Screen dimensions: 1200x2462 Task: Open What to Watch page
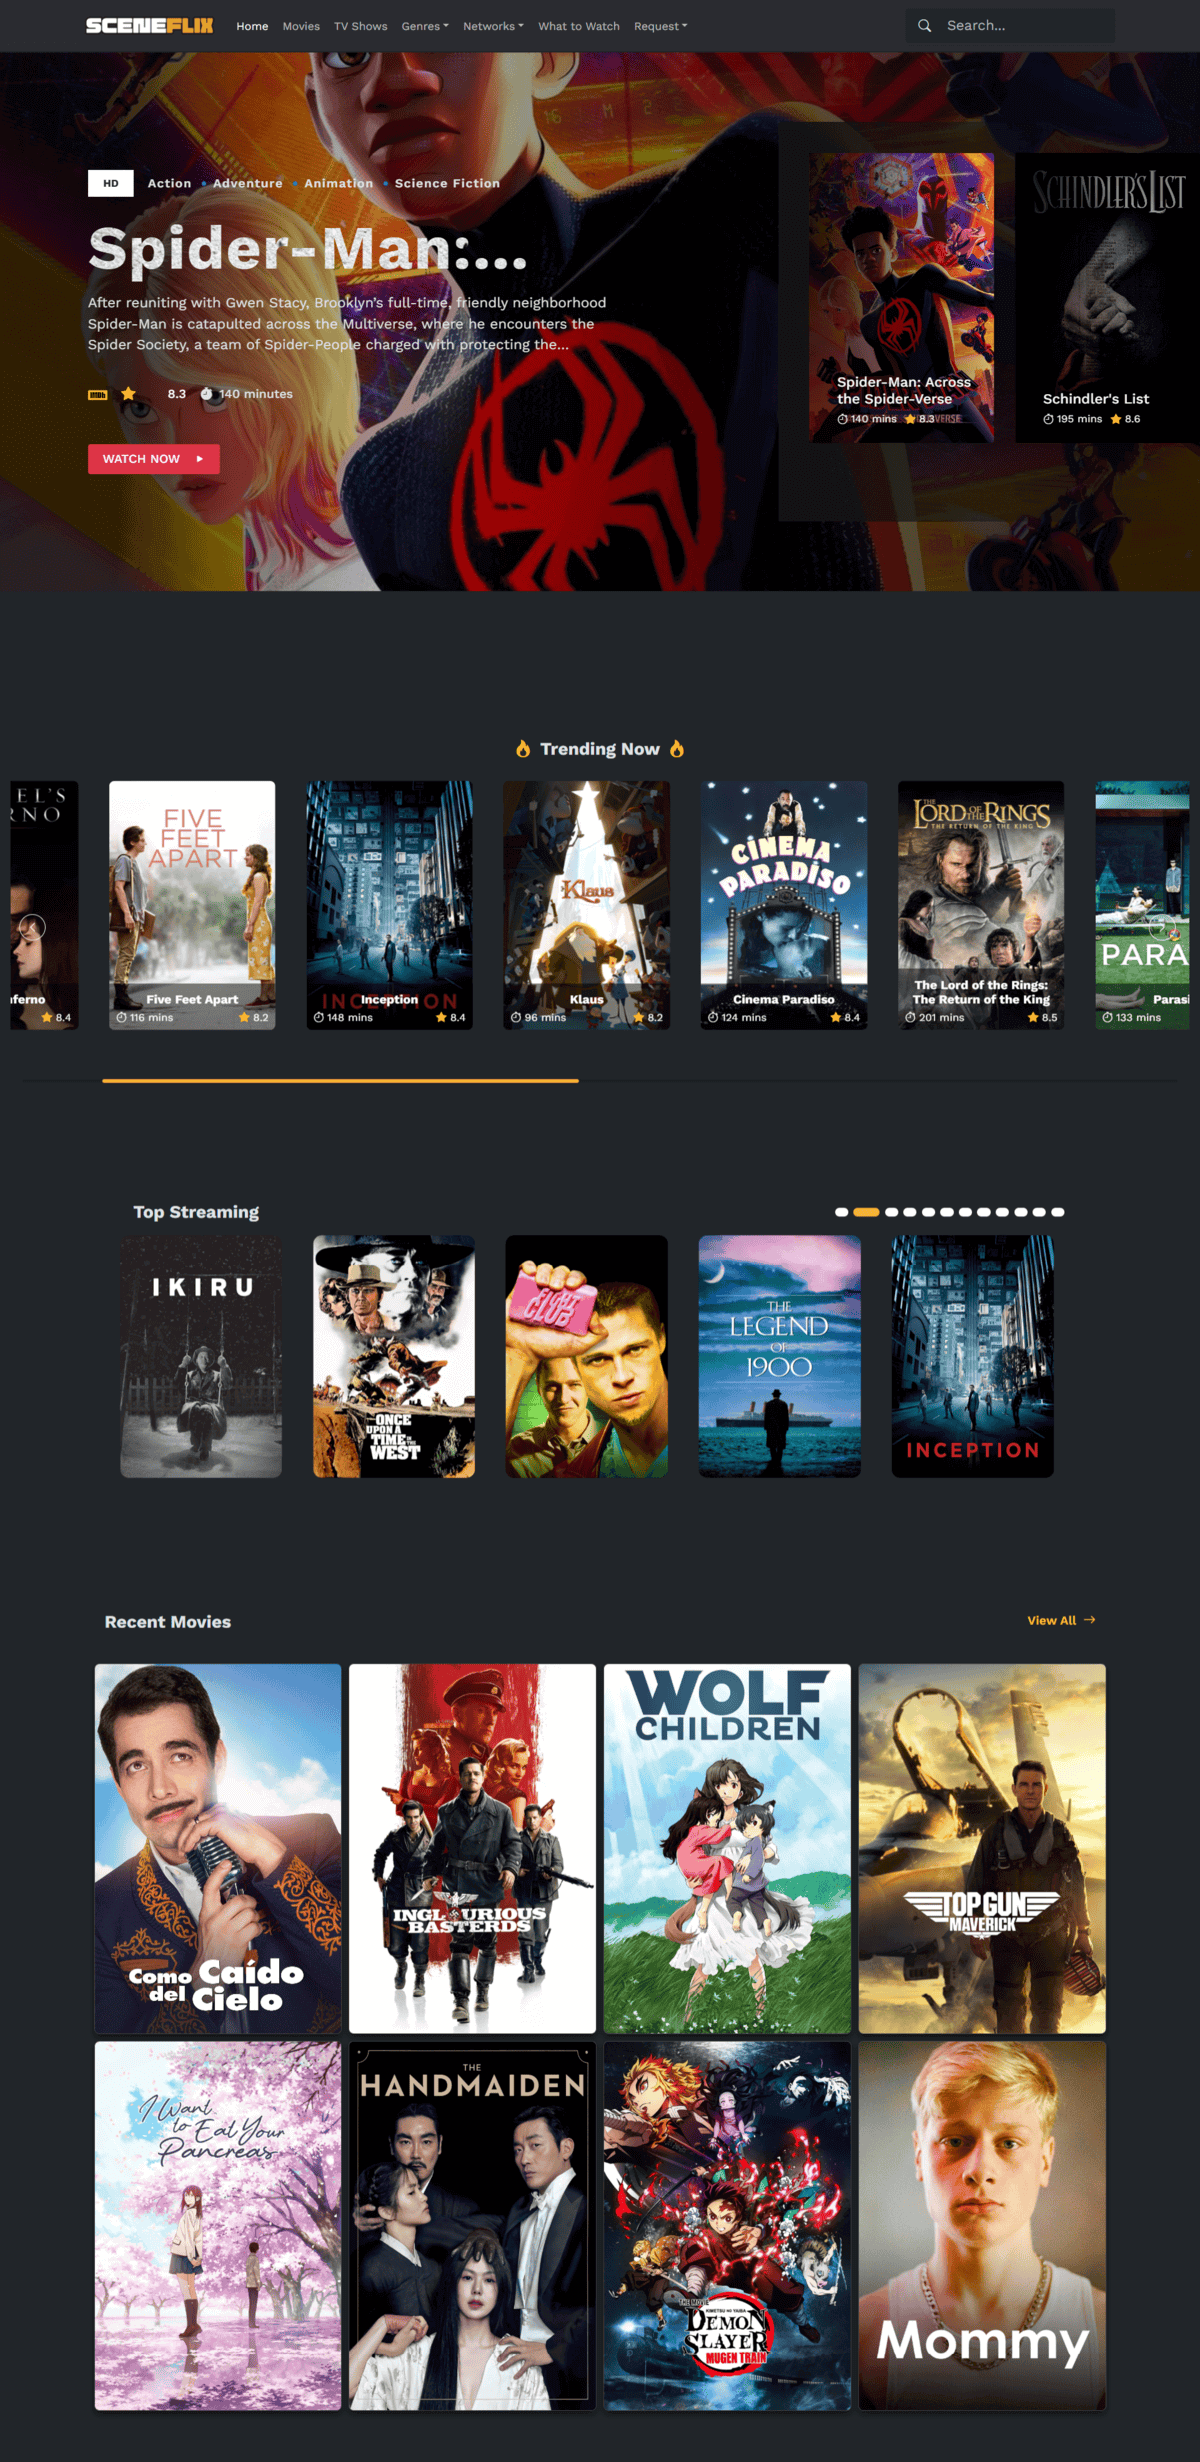[x=579, y=26]
